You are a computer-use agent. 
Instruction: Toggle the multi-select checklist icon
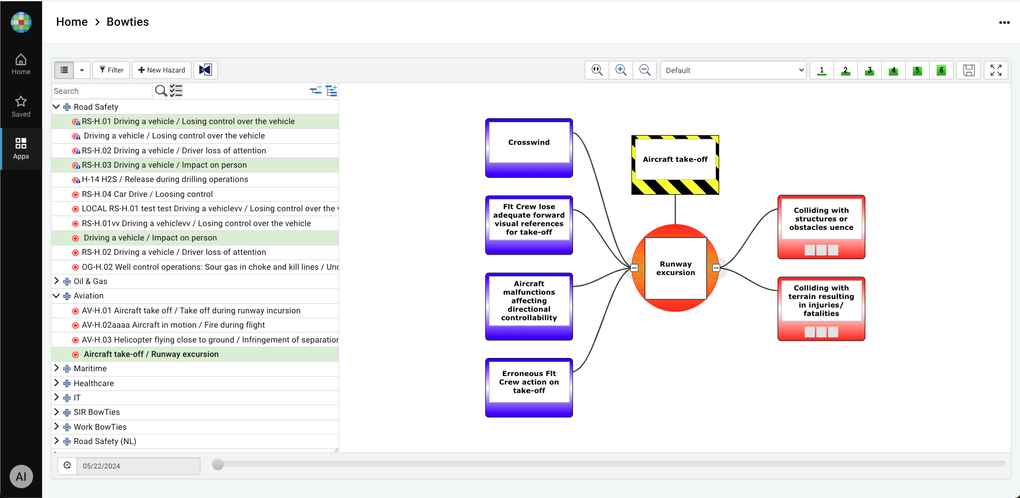(x=176, y=91)
